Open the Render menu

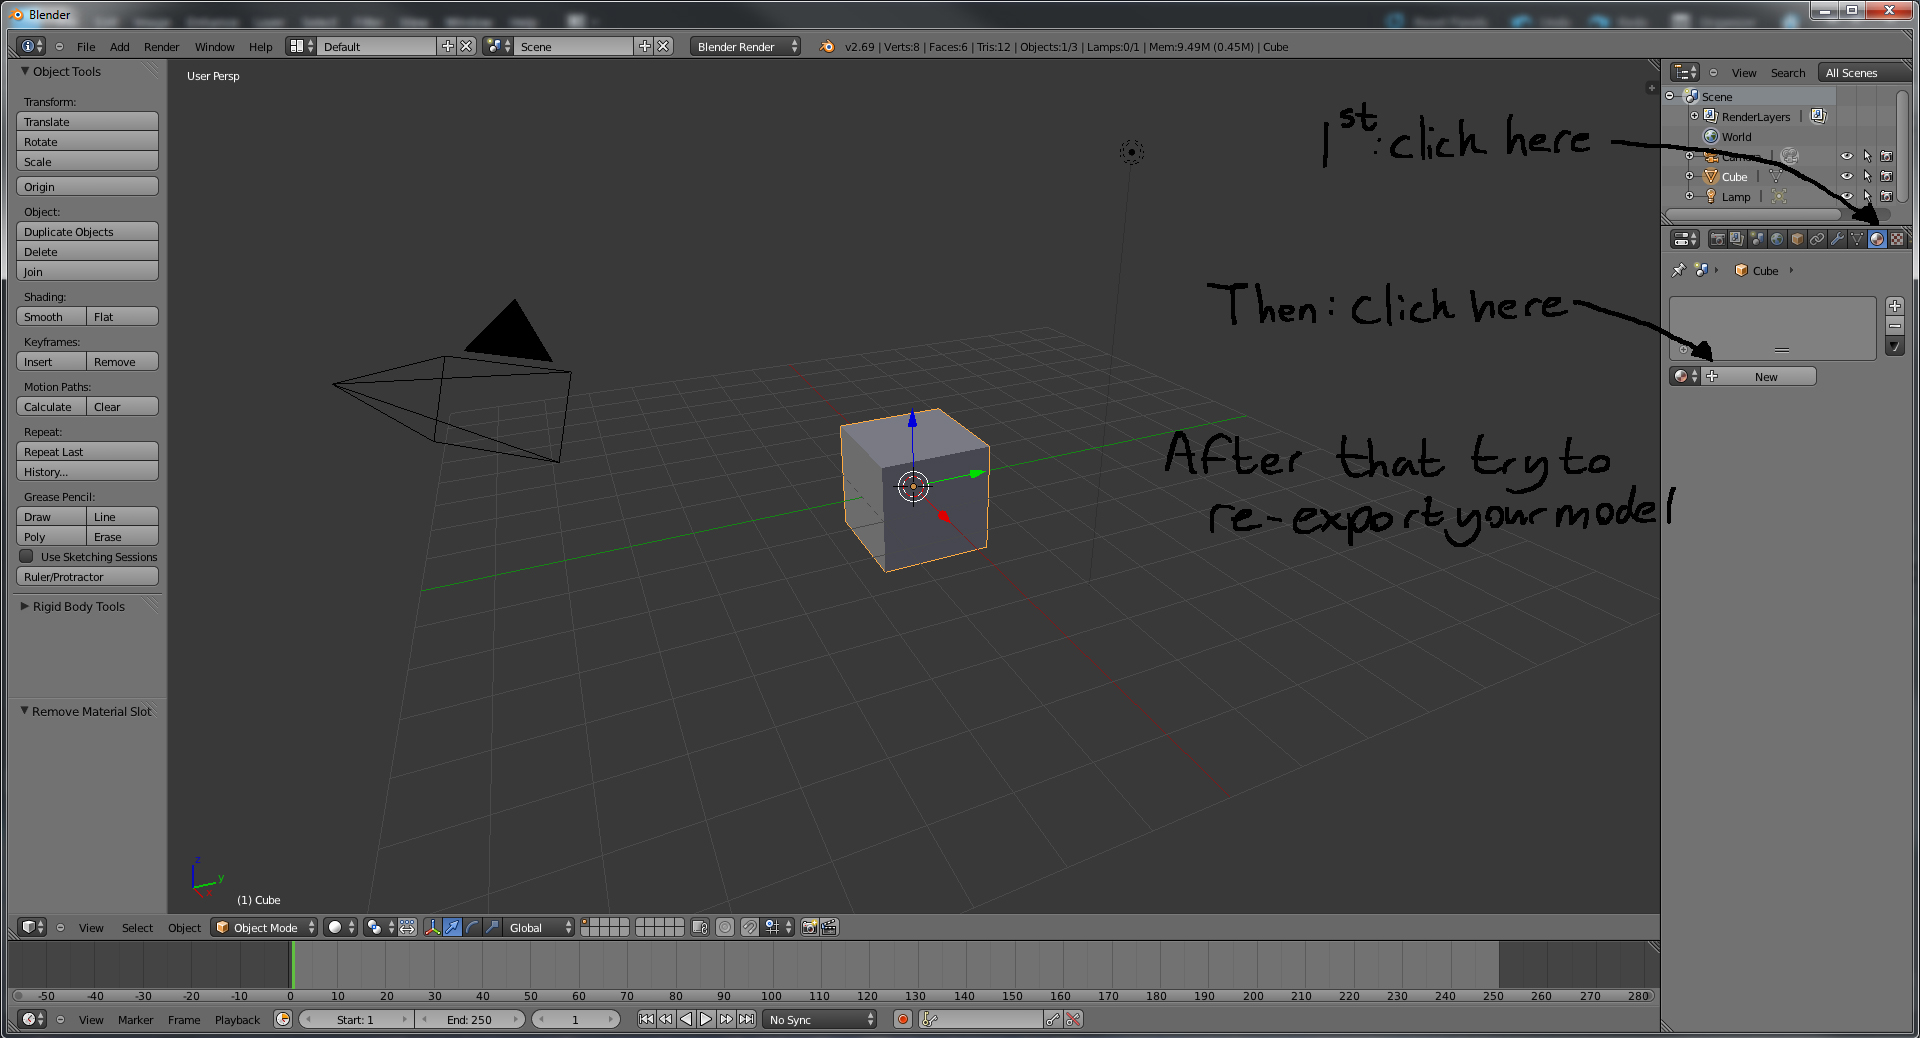tap(161, 46)
